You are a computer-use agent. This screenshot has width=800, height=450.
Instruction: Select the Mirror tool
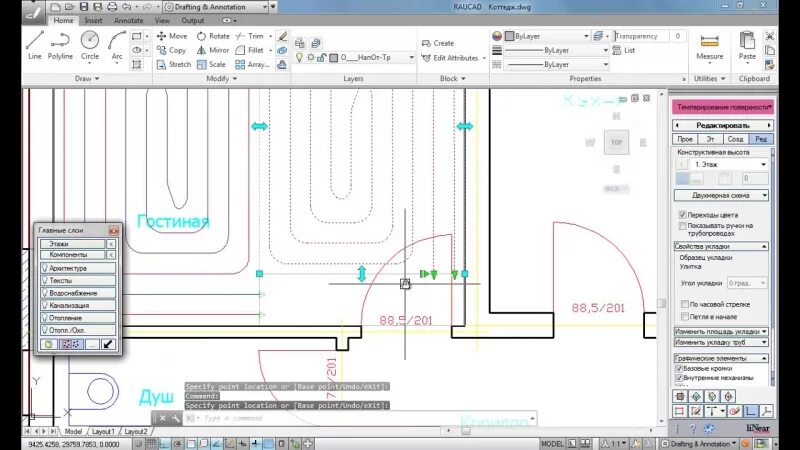pos(213,50)
